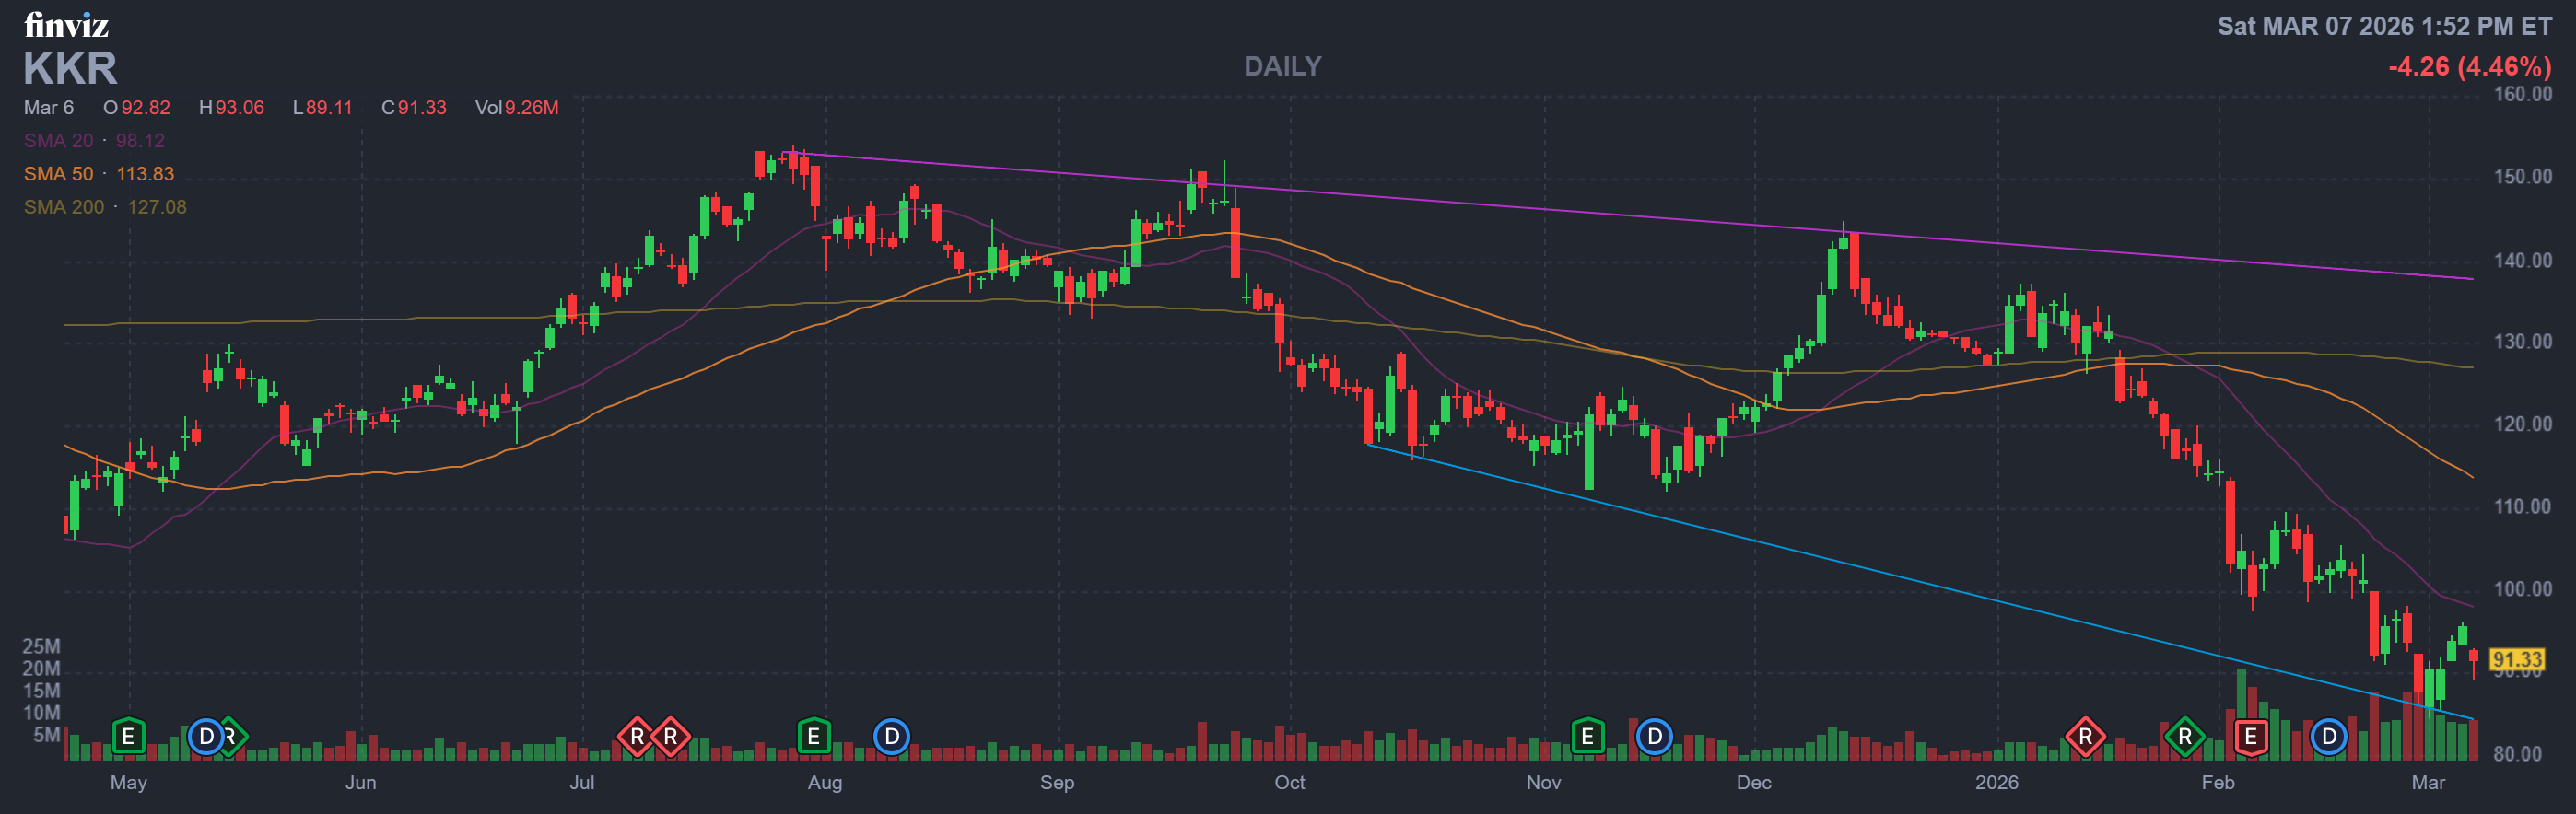Screen dimensions: 2576x814
Task: Open the blue dividend marker in August
Action: coord(891,737)
